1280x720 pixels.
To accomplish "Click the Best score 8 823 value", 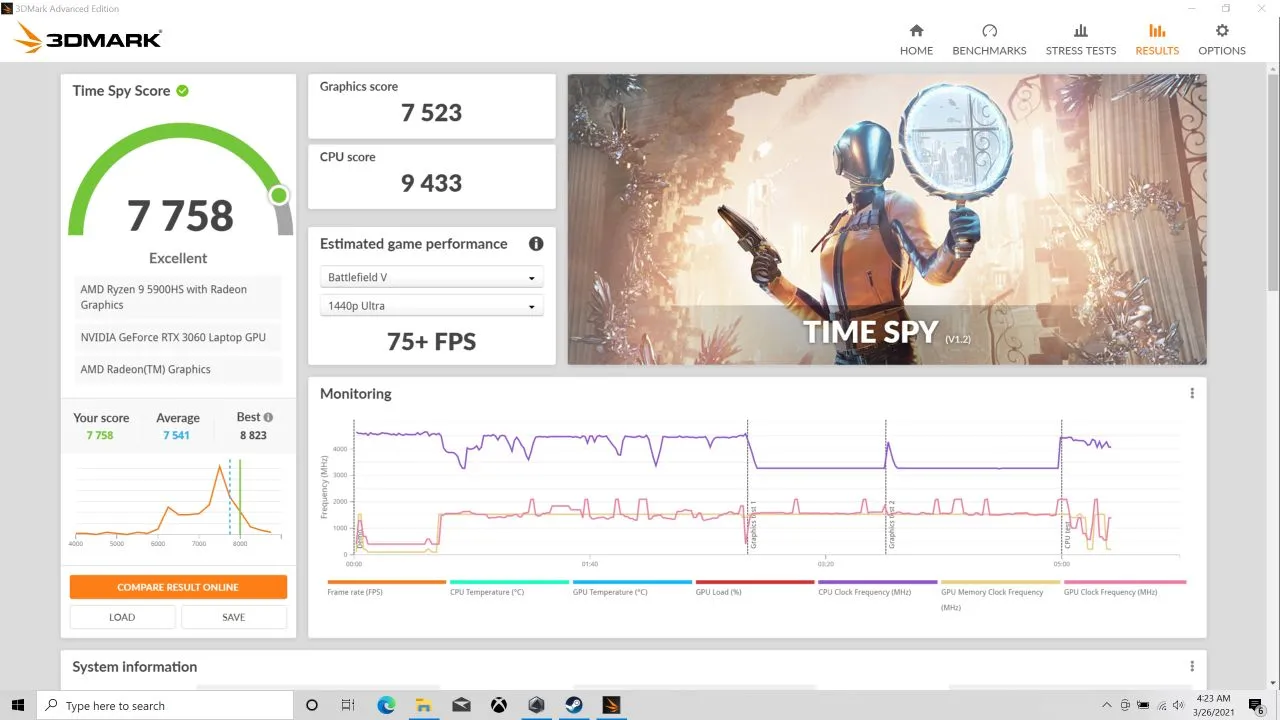I will pyautogui.click(x=253, y=436).
